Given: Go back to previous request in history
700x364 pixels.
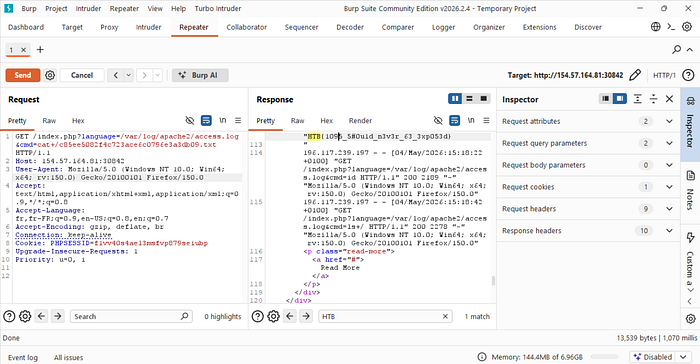Looking at the screenshot, I should tap(116, 75).
